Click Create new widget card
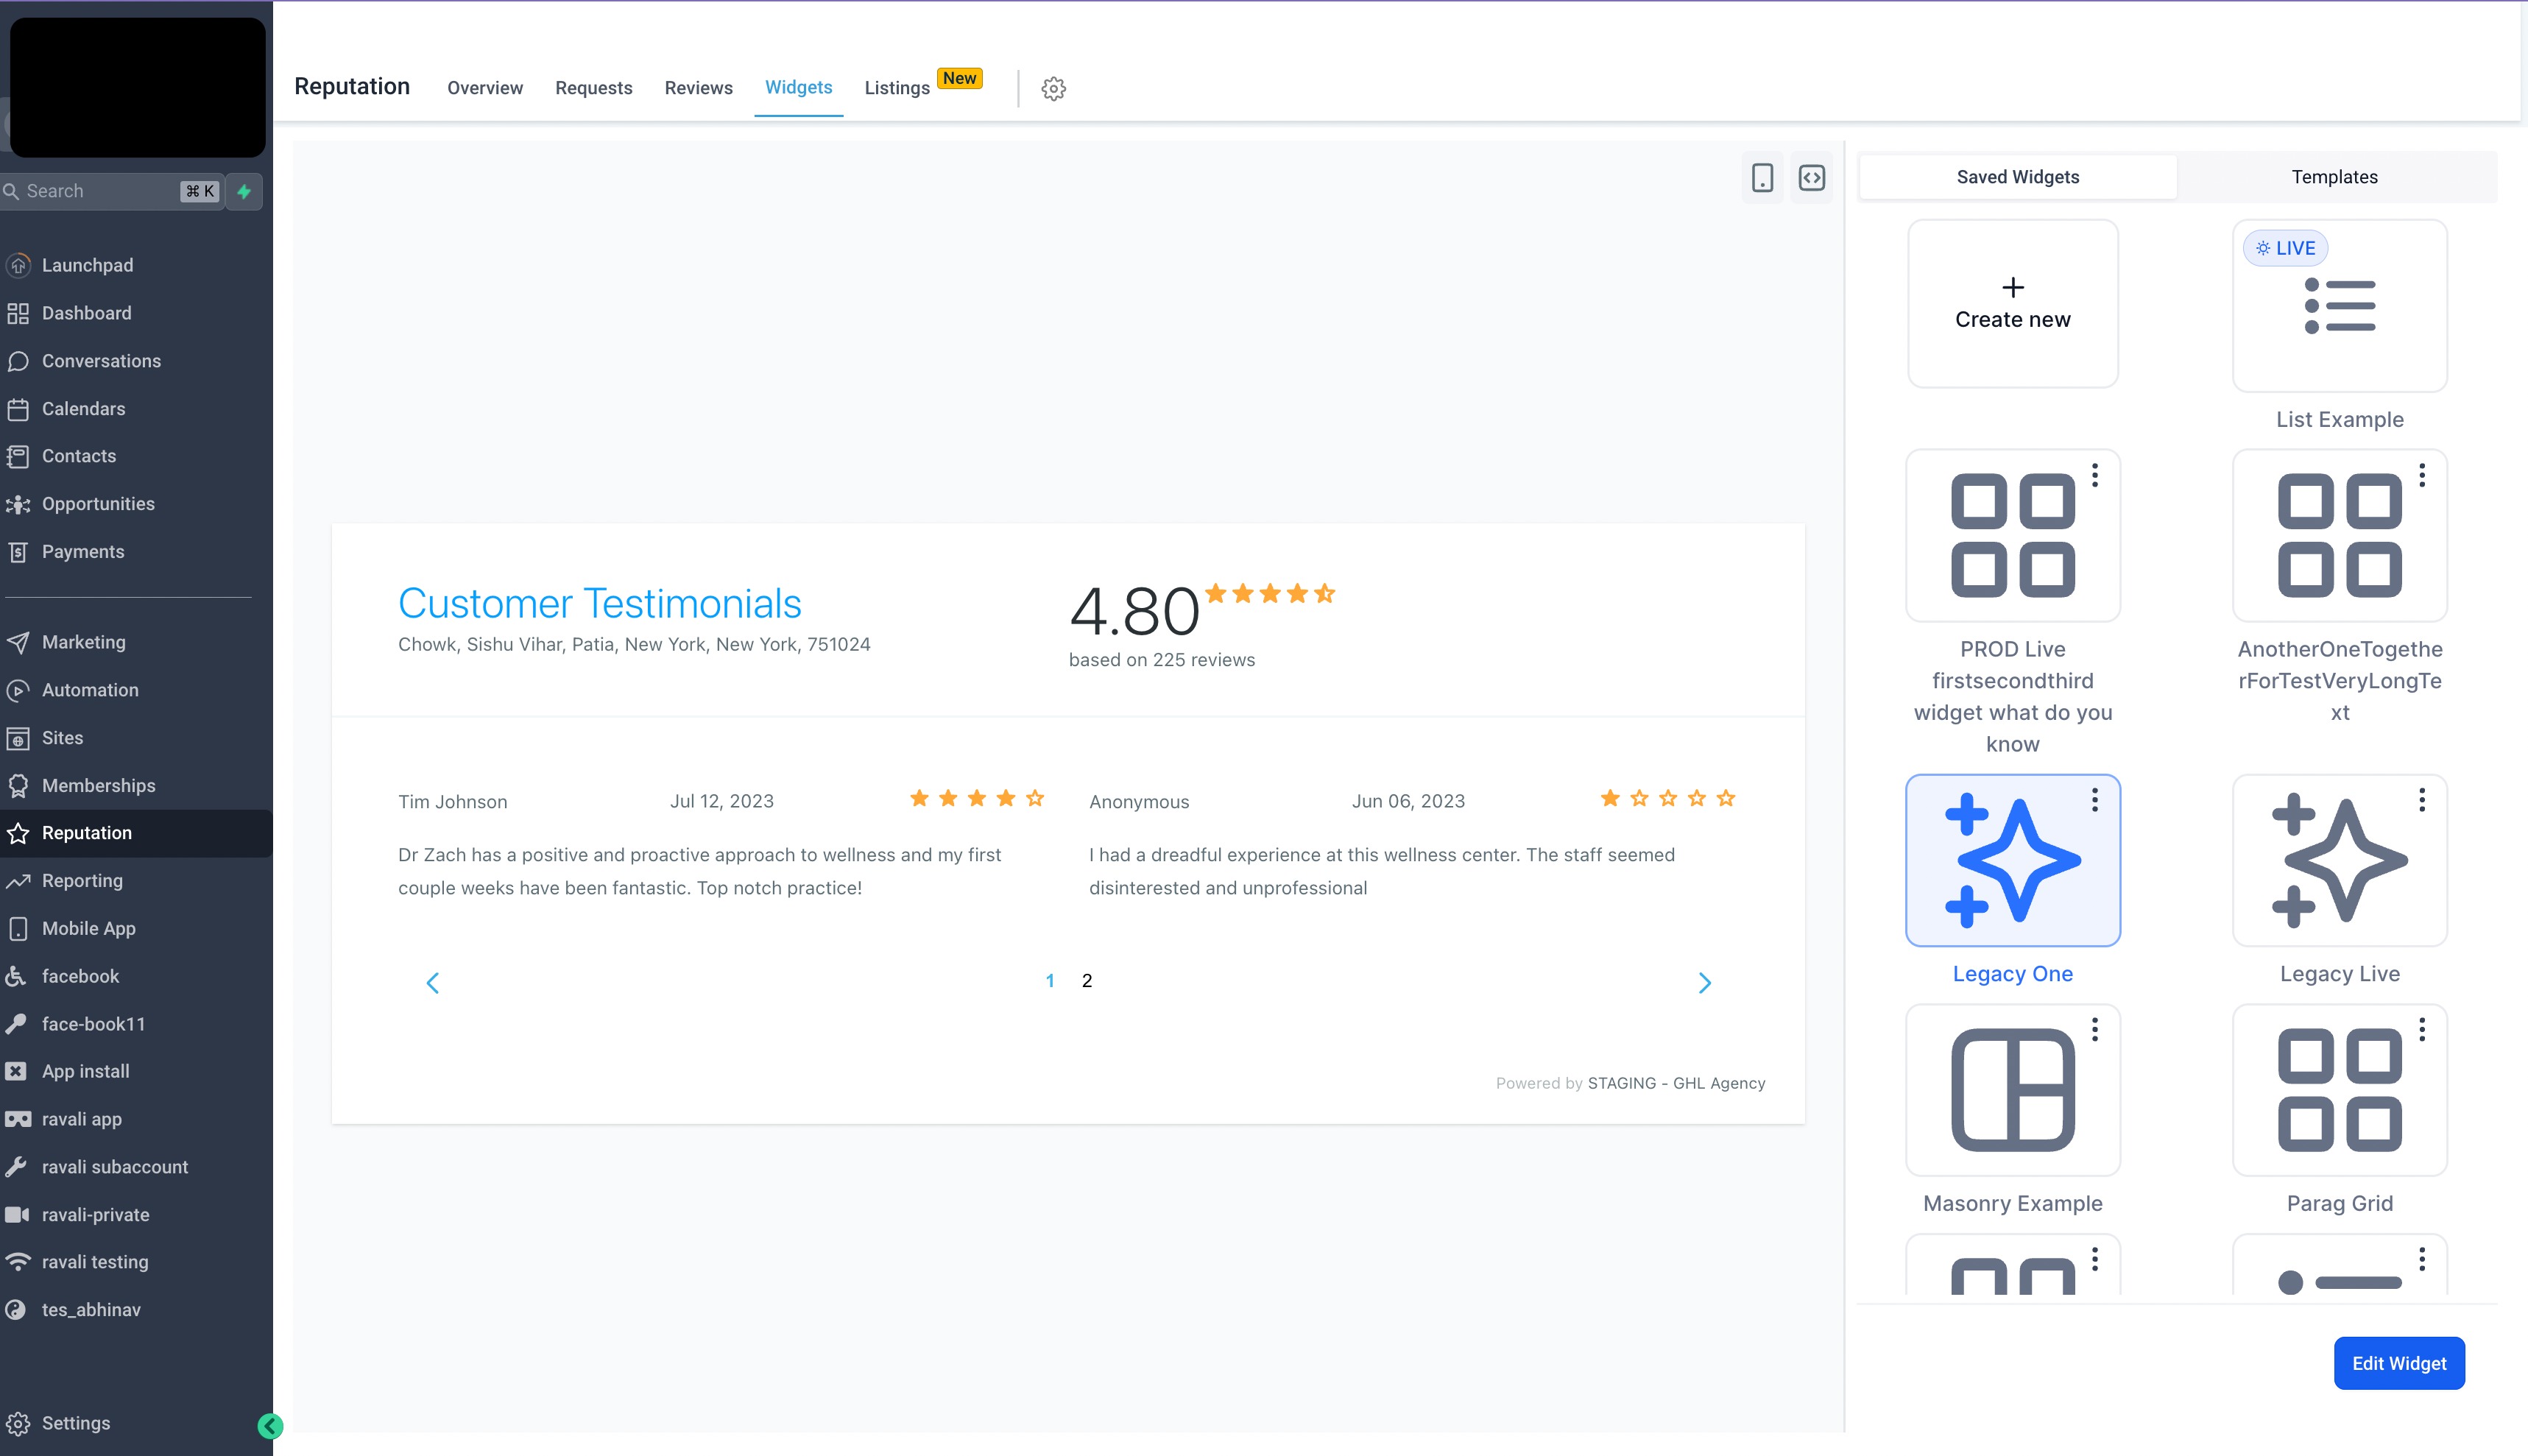This screenshot has width=2528, height=1456. 2012,304
